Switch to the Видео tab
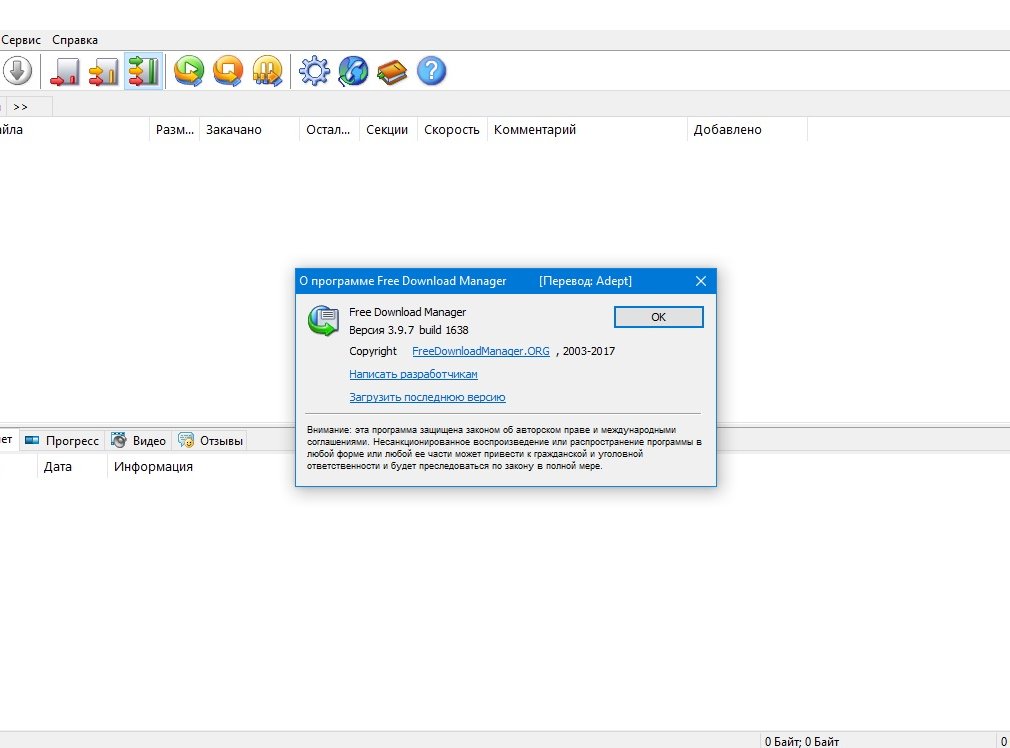 [x=138, y=441]
